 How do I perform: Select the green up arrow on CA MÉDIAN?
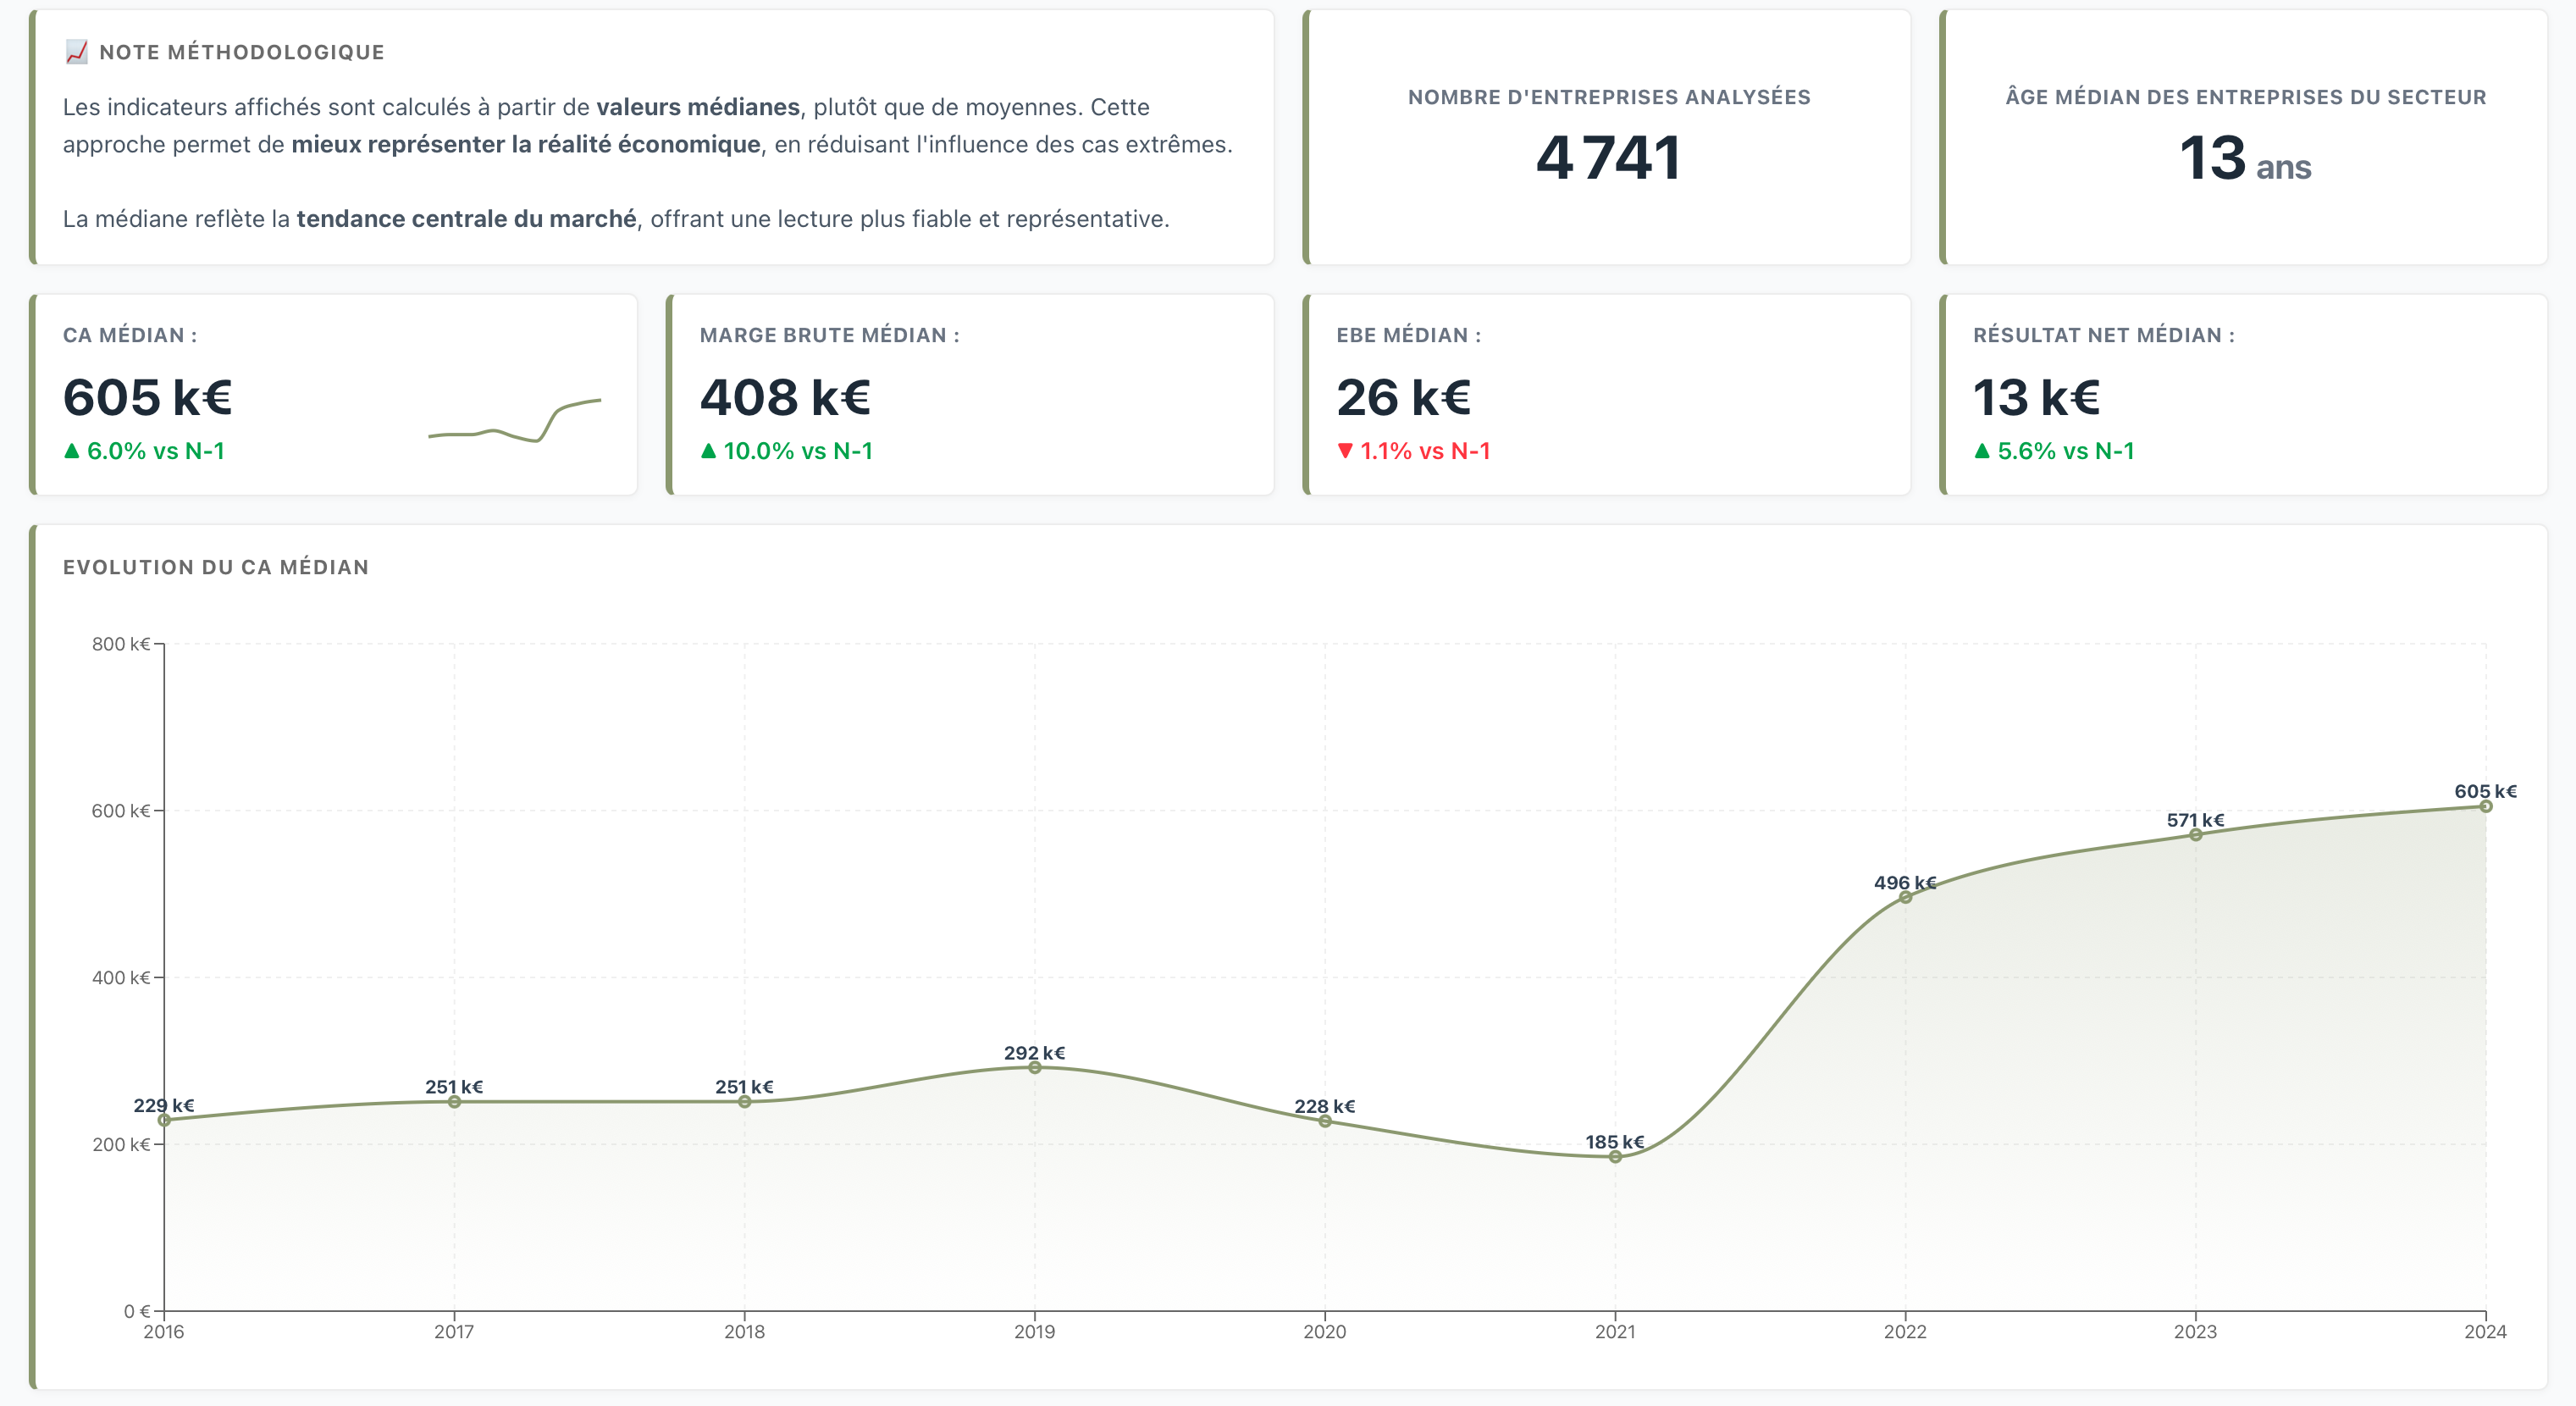[70, 450]
